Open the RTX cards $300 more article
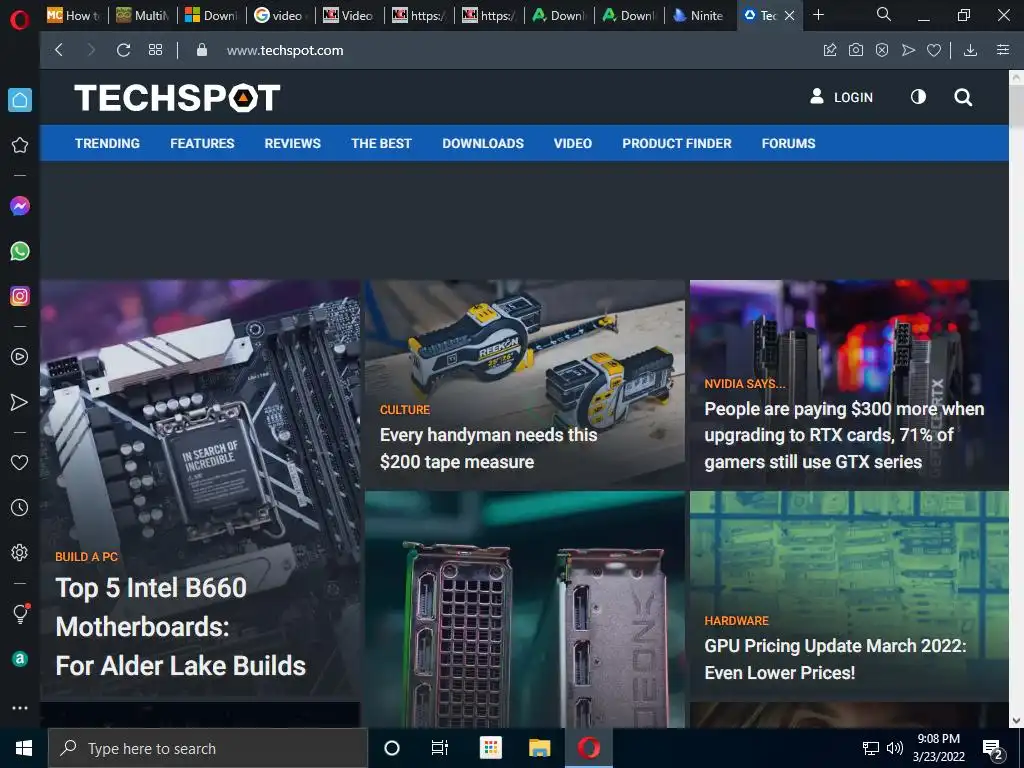 click(844, 436)
